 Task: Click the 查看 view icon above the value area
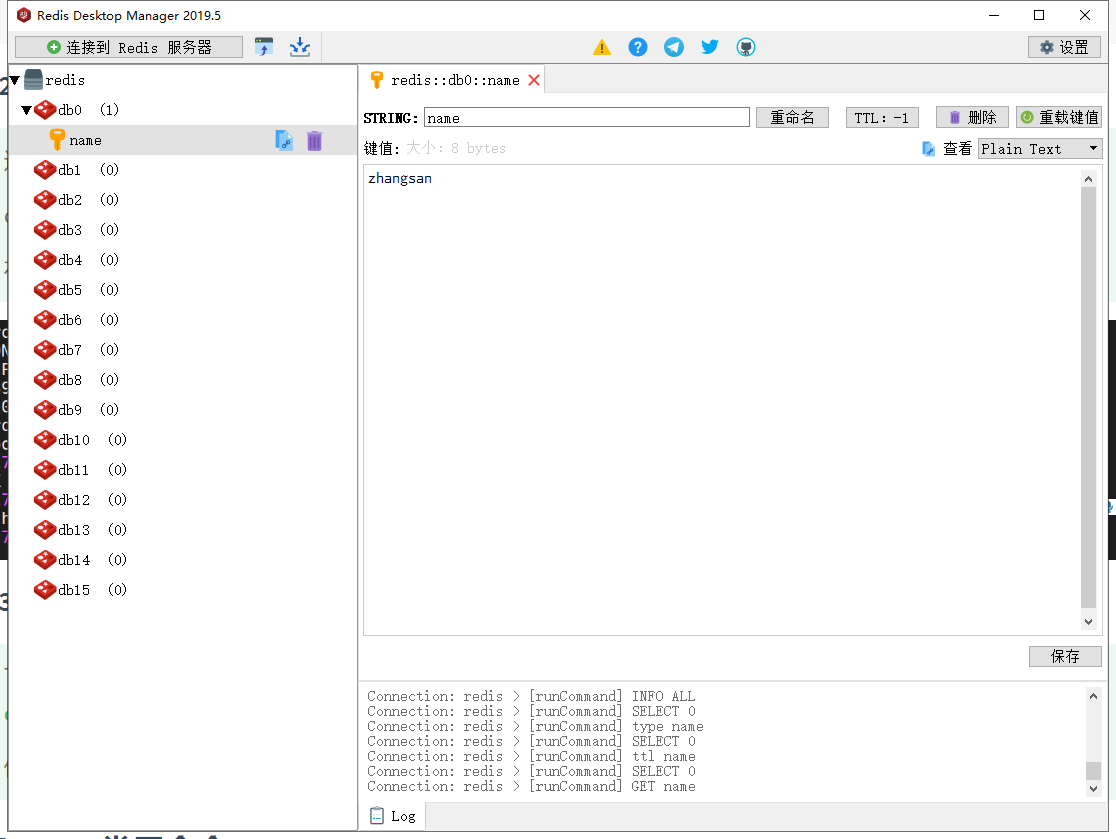[931, 148]
